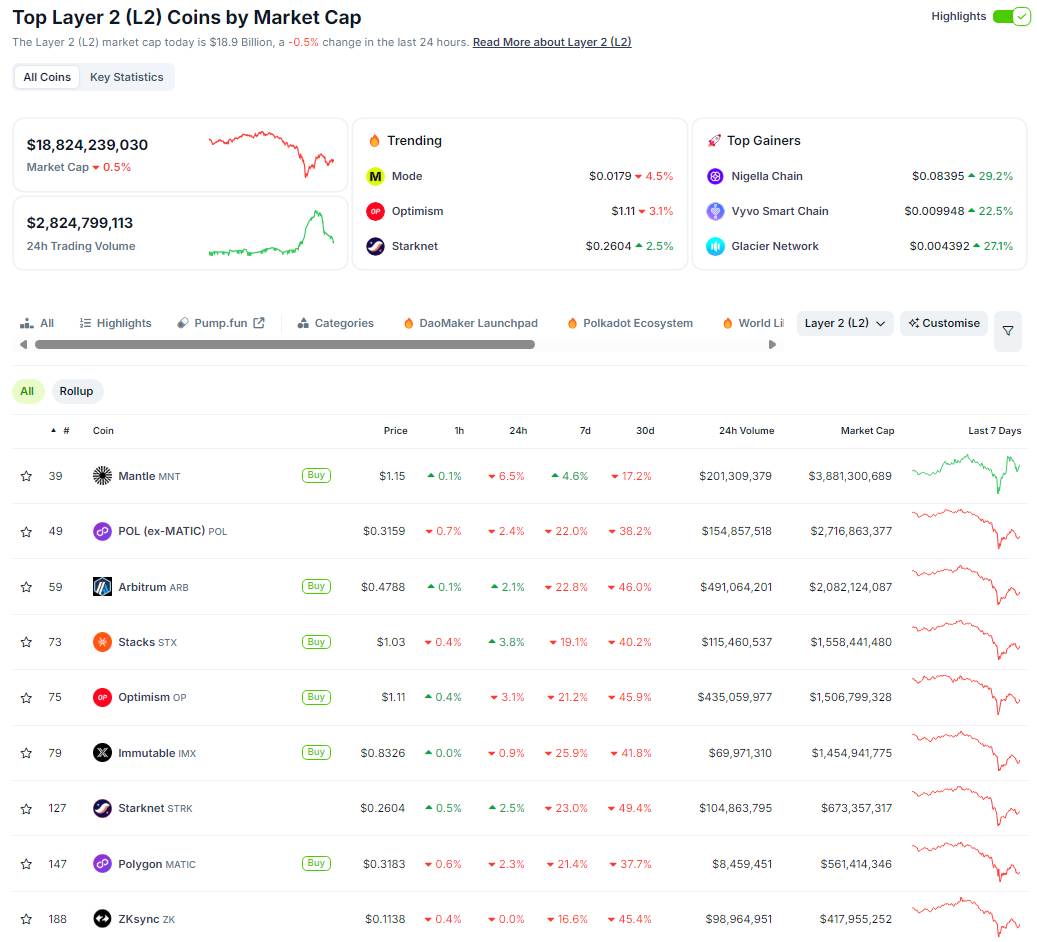Toggle the ZKsync favorite star

(x=26, y=919)
